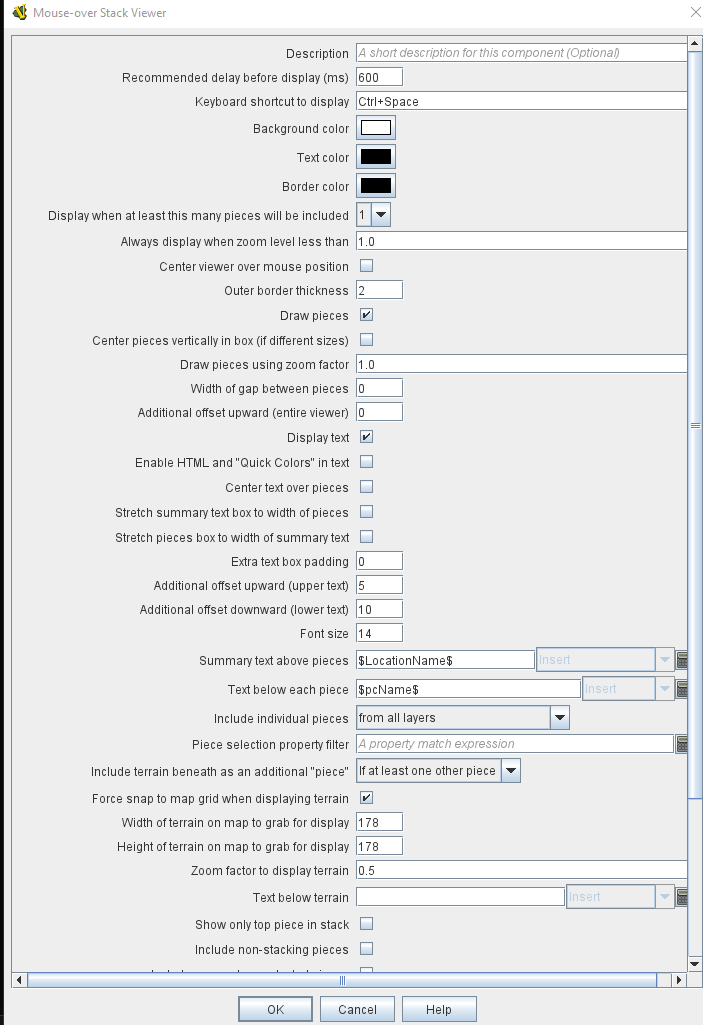This screenshot has width=703, height=1025.
Task: Click the Recommended delay before display field
Action: tap(379, 77)
